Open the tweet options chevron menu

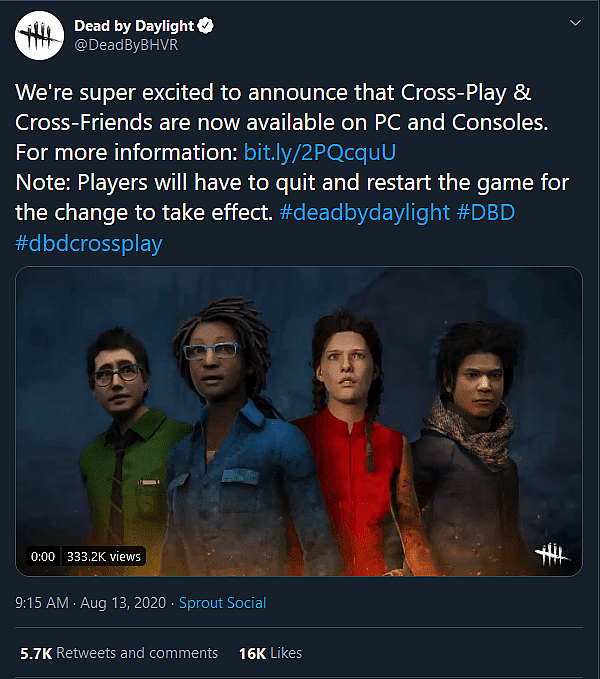(x=573, y=22)
